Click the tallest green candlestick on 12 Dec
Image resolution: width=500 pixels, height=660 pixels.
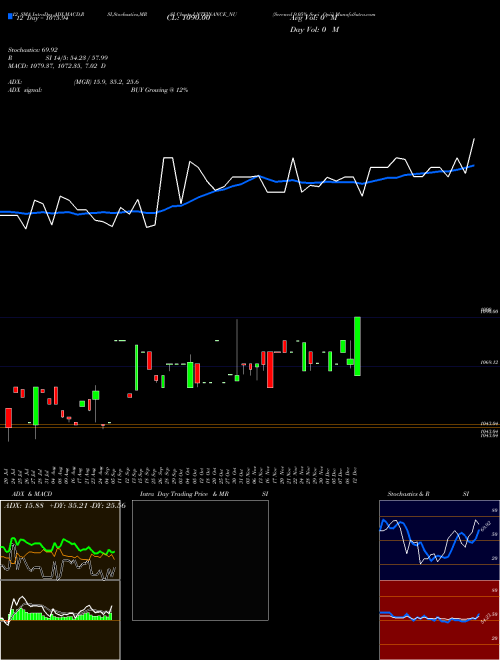(x=357, y=346)
